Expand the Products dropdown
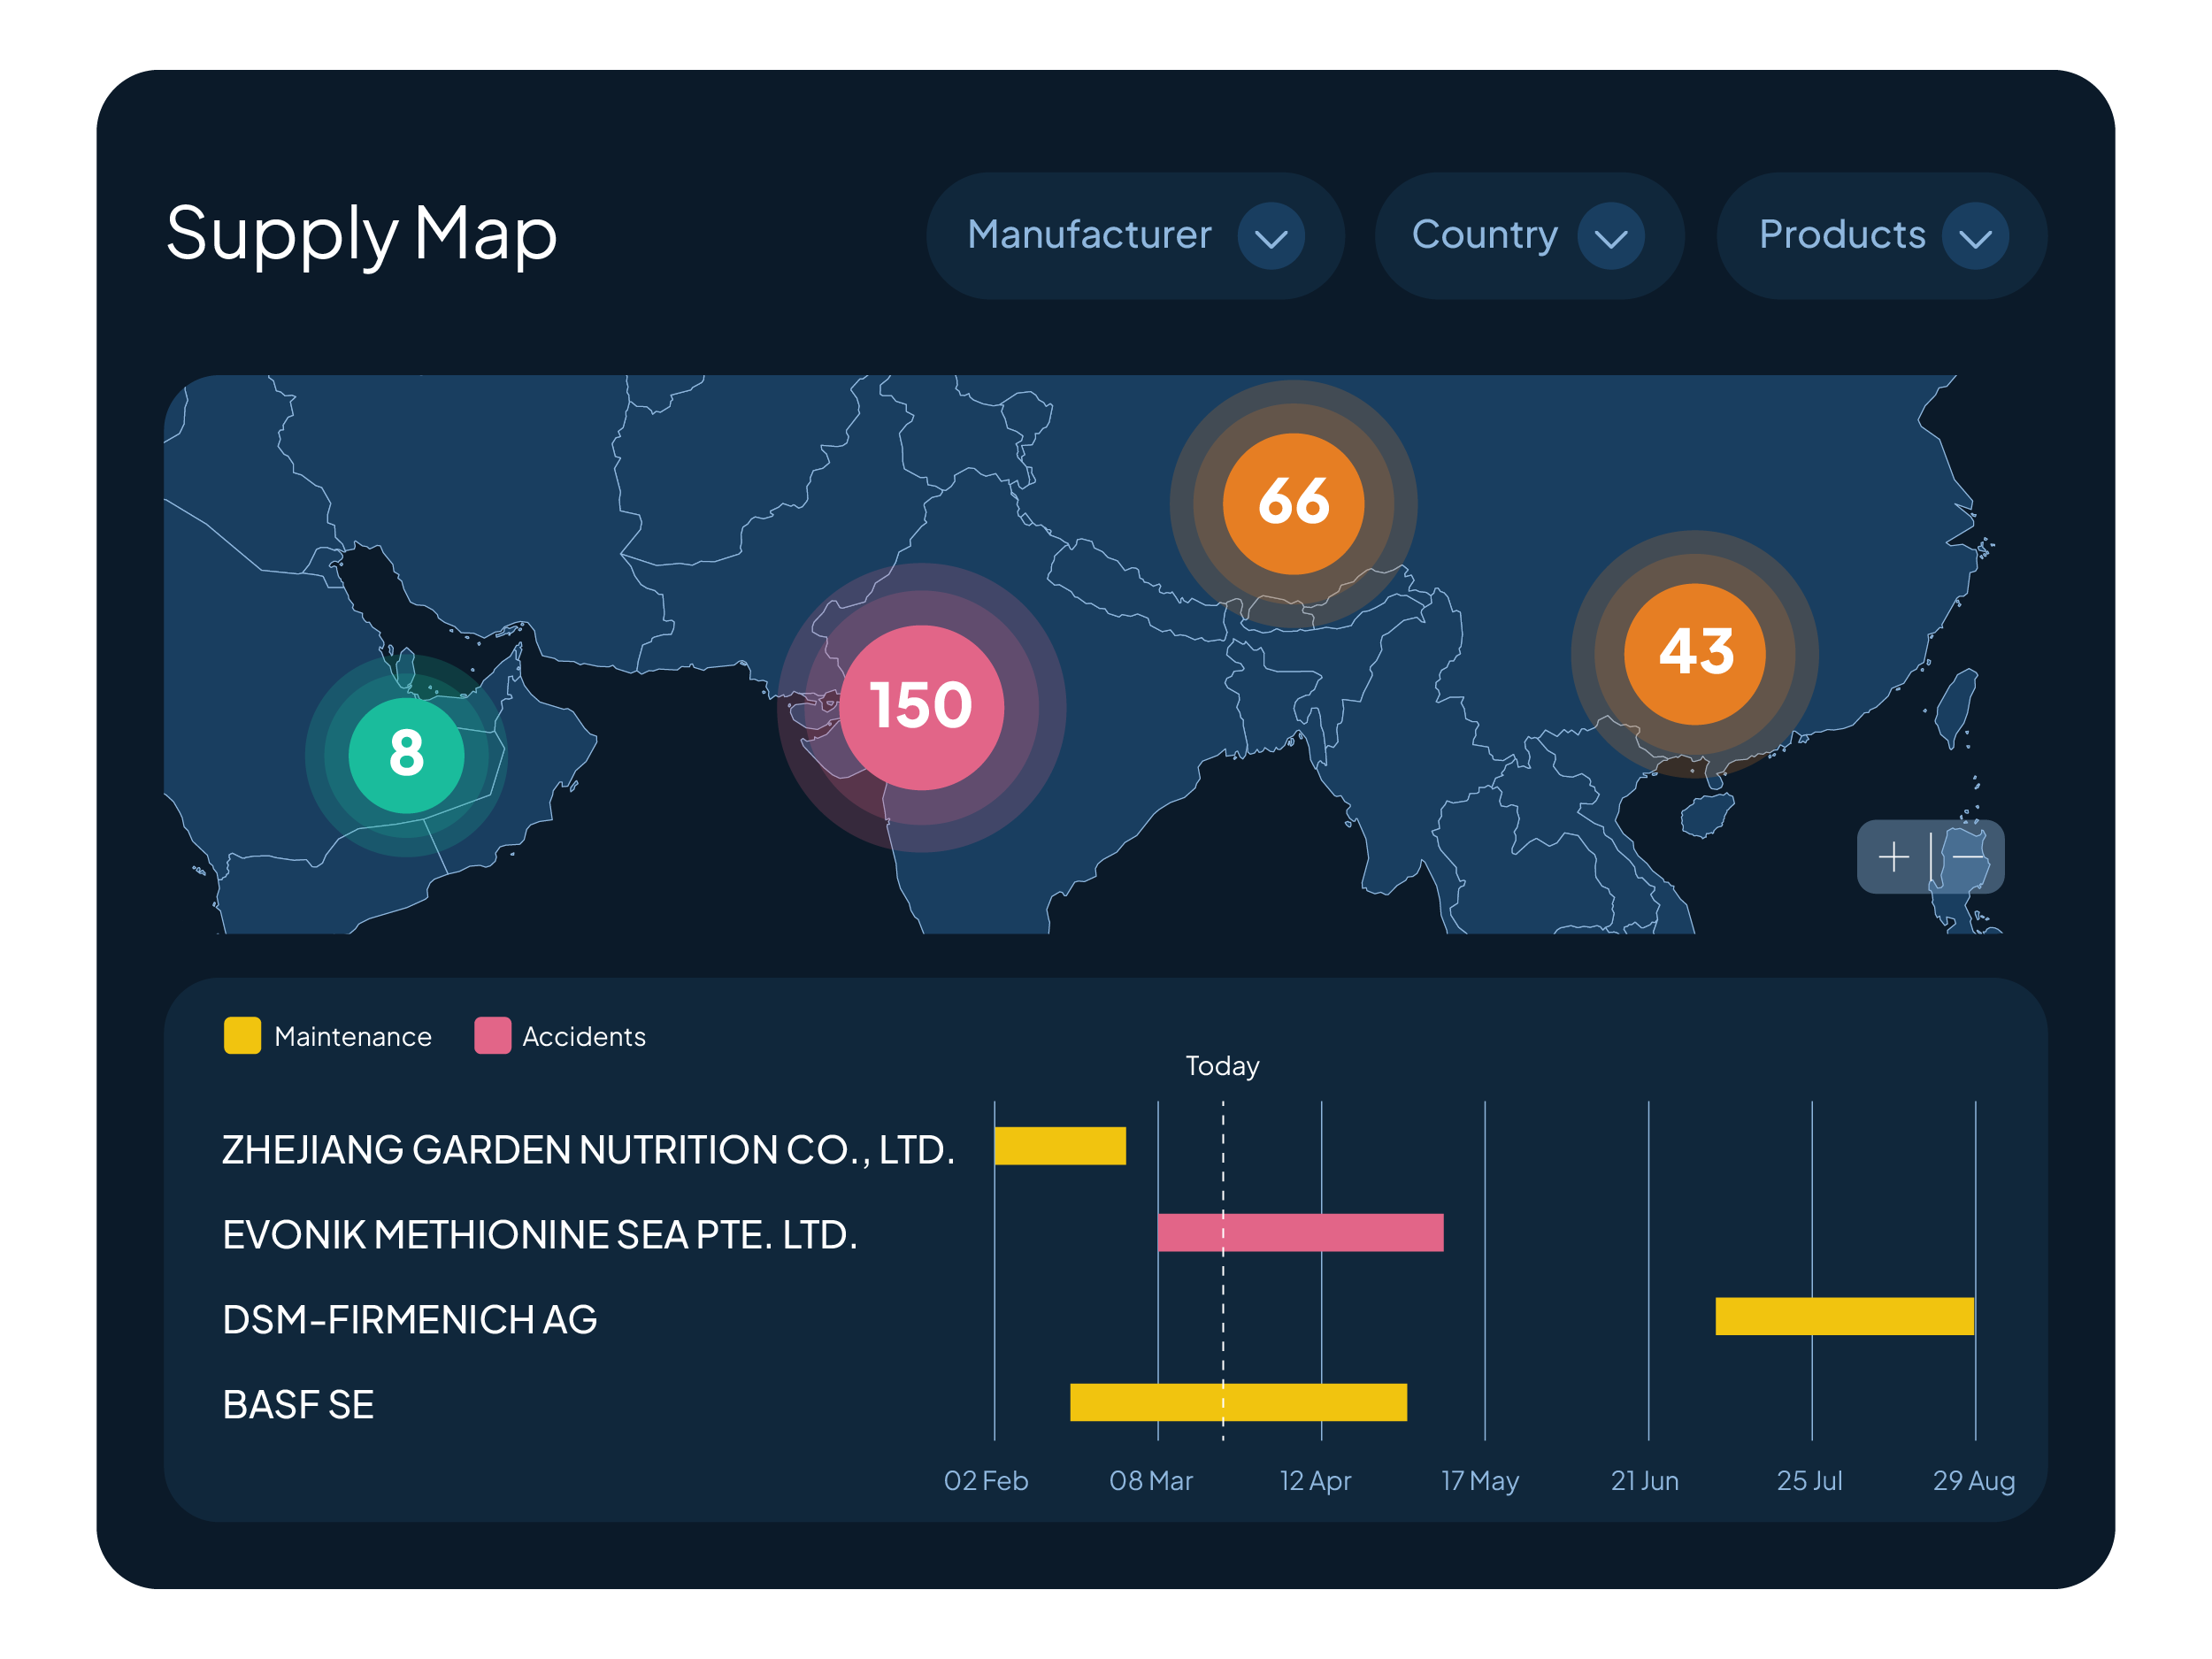 click(1842, 235)
